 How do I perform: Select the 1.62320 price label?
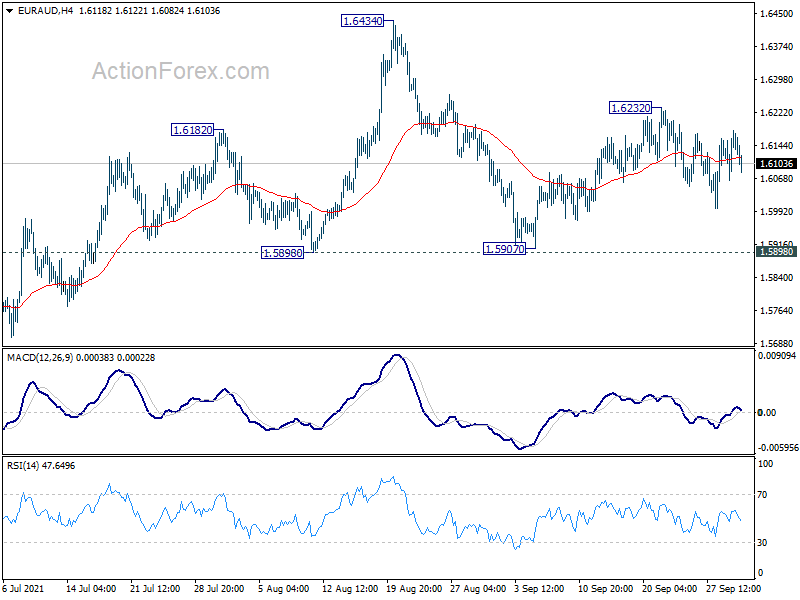pyautogui.click(x=631, y=108)
